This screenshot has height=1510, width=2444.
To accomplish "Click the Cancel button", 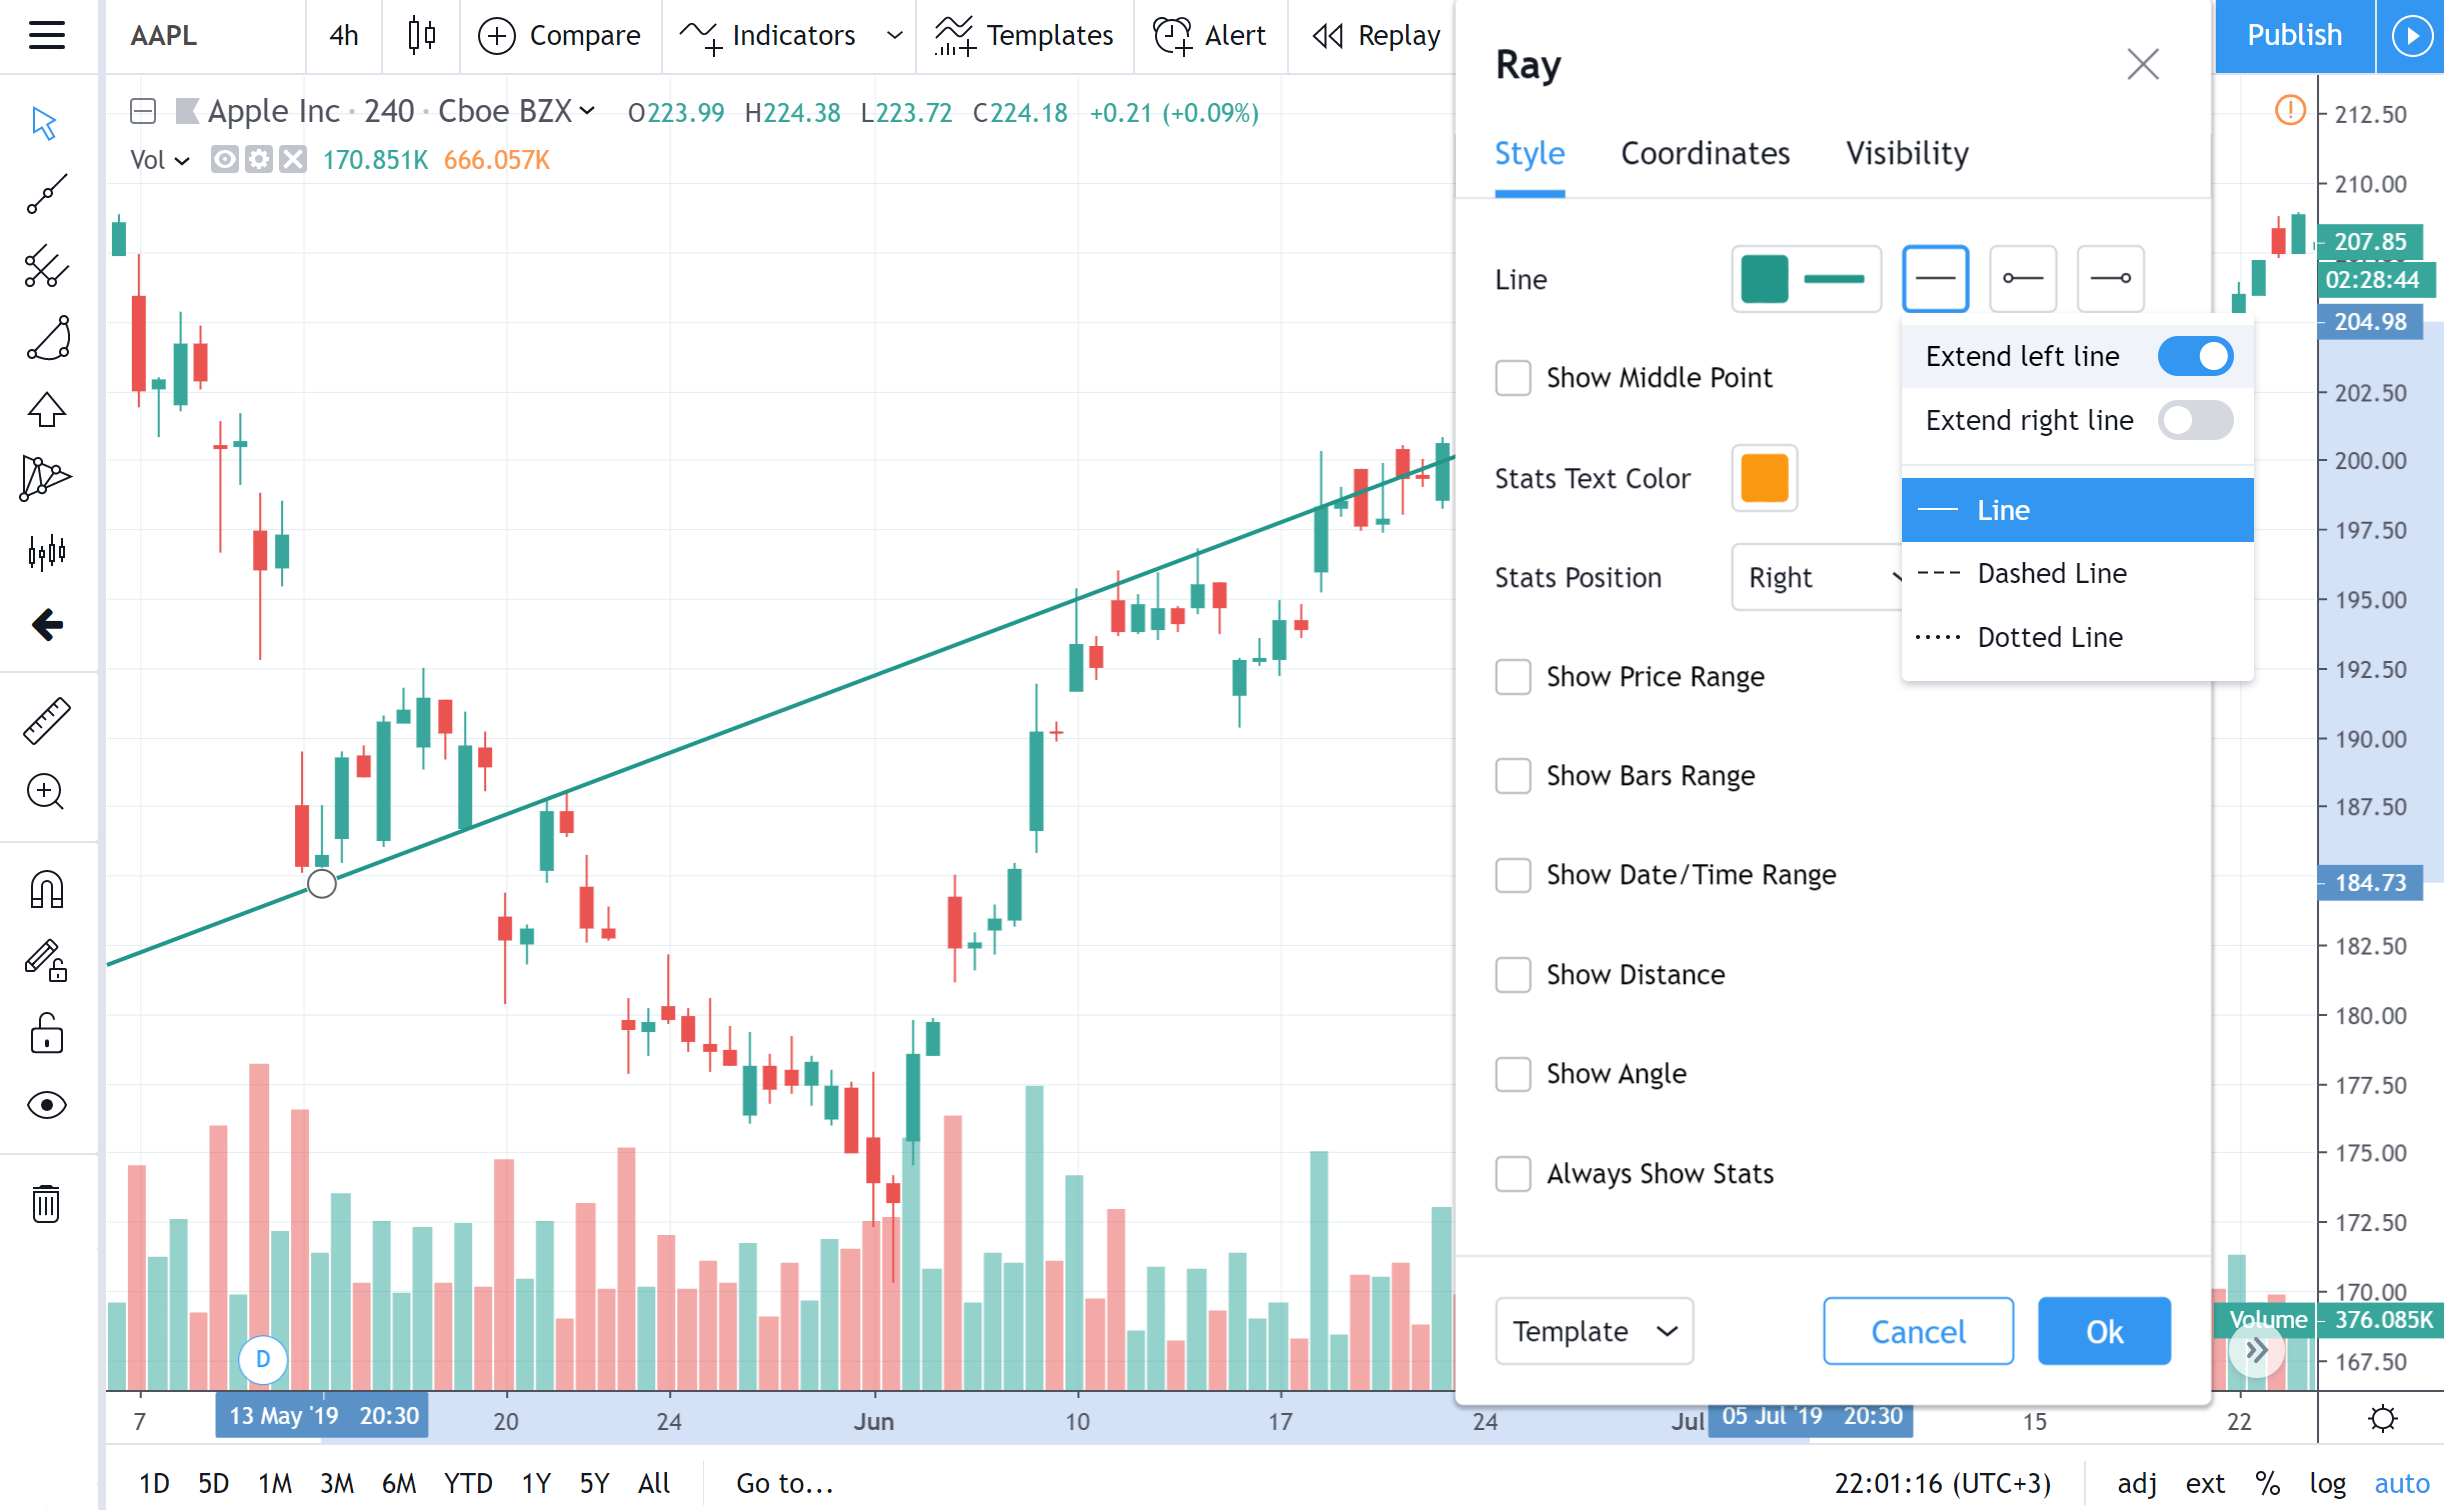I will click(1917, 1331).
